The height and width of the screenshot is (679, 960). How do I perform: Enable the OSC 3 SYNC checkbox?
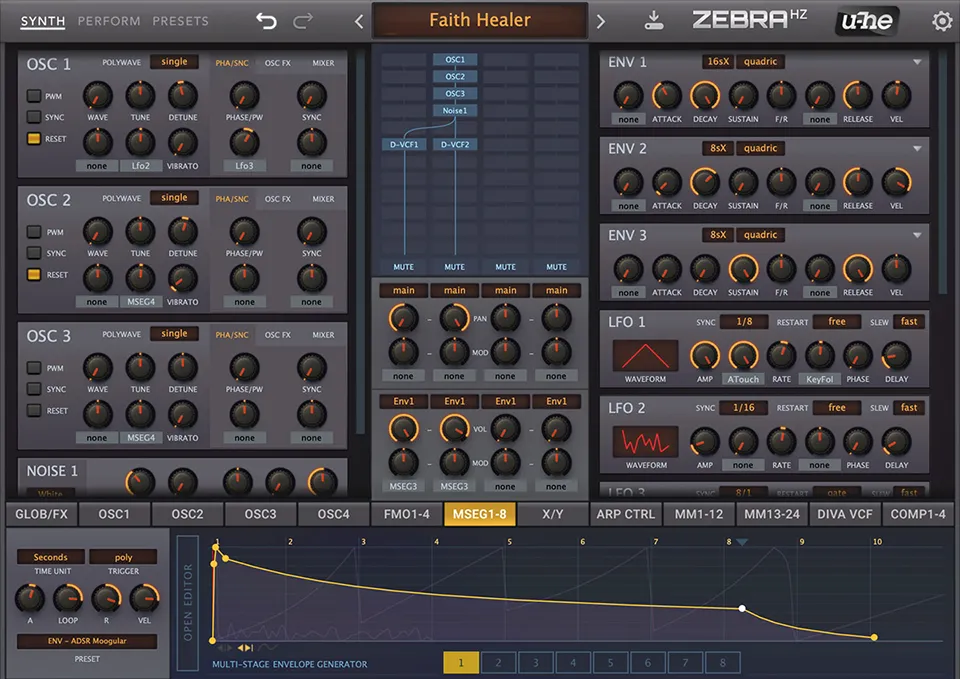click(34, 389)
